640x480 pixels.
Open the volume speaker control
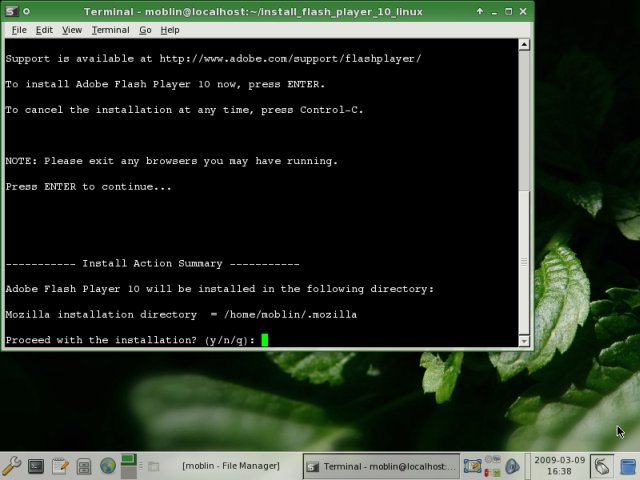512,466
